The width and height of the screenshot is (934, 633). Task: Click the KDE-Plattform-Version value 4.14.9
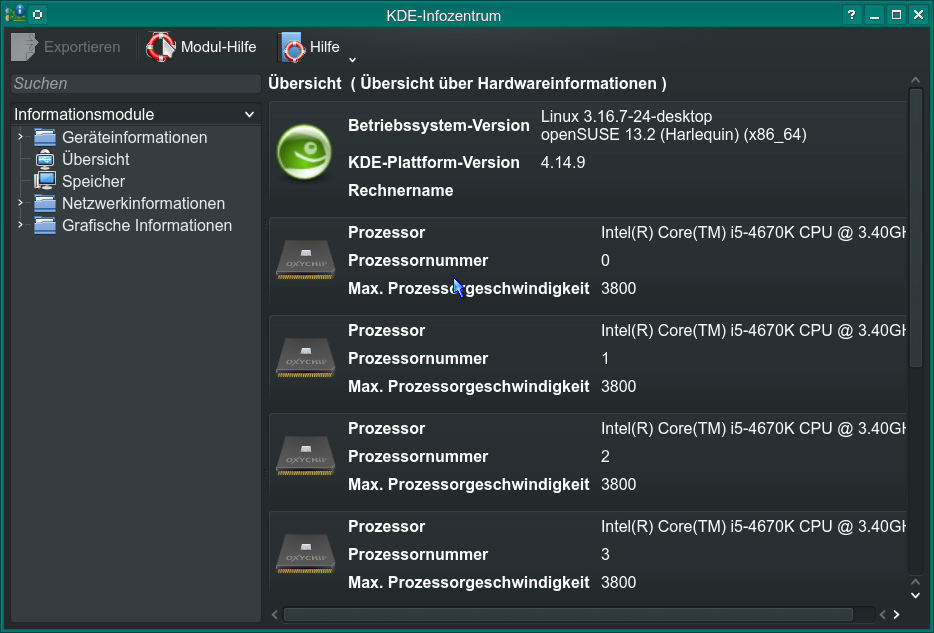pyautogui.click(x=563, y=163)
